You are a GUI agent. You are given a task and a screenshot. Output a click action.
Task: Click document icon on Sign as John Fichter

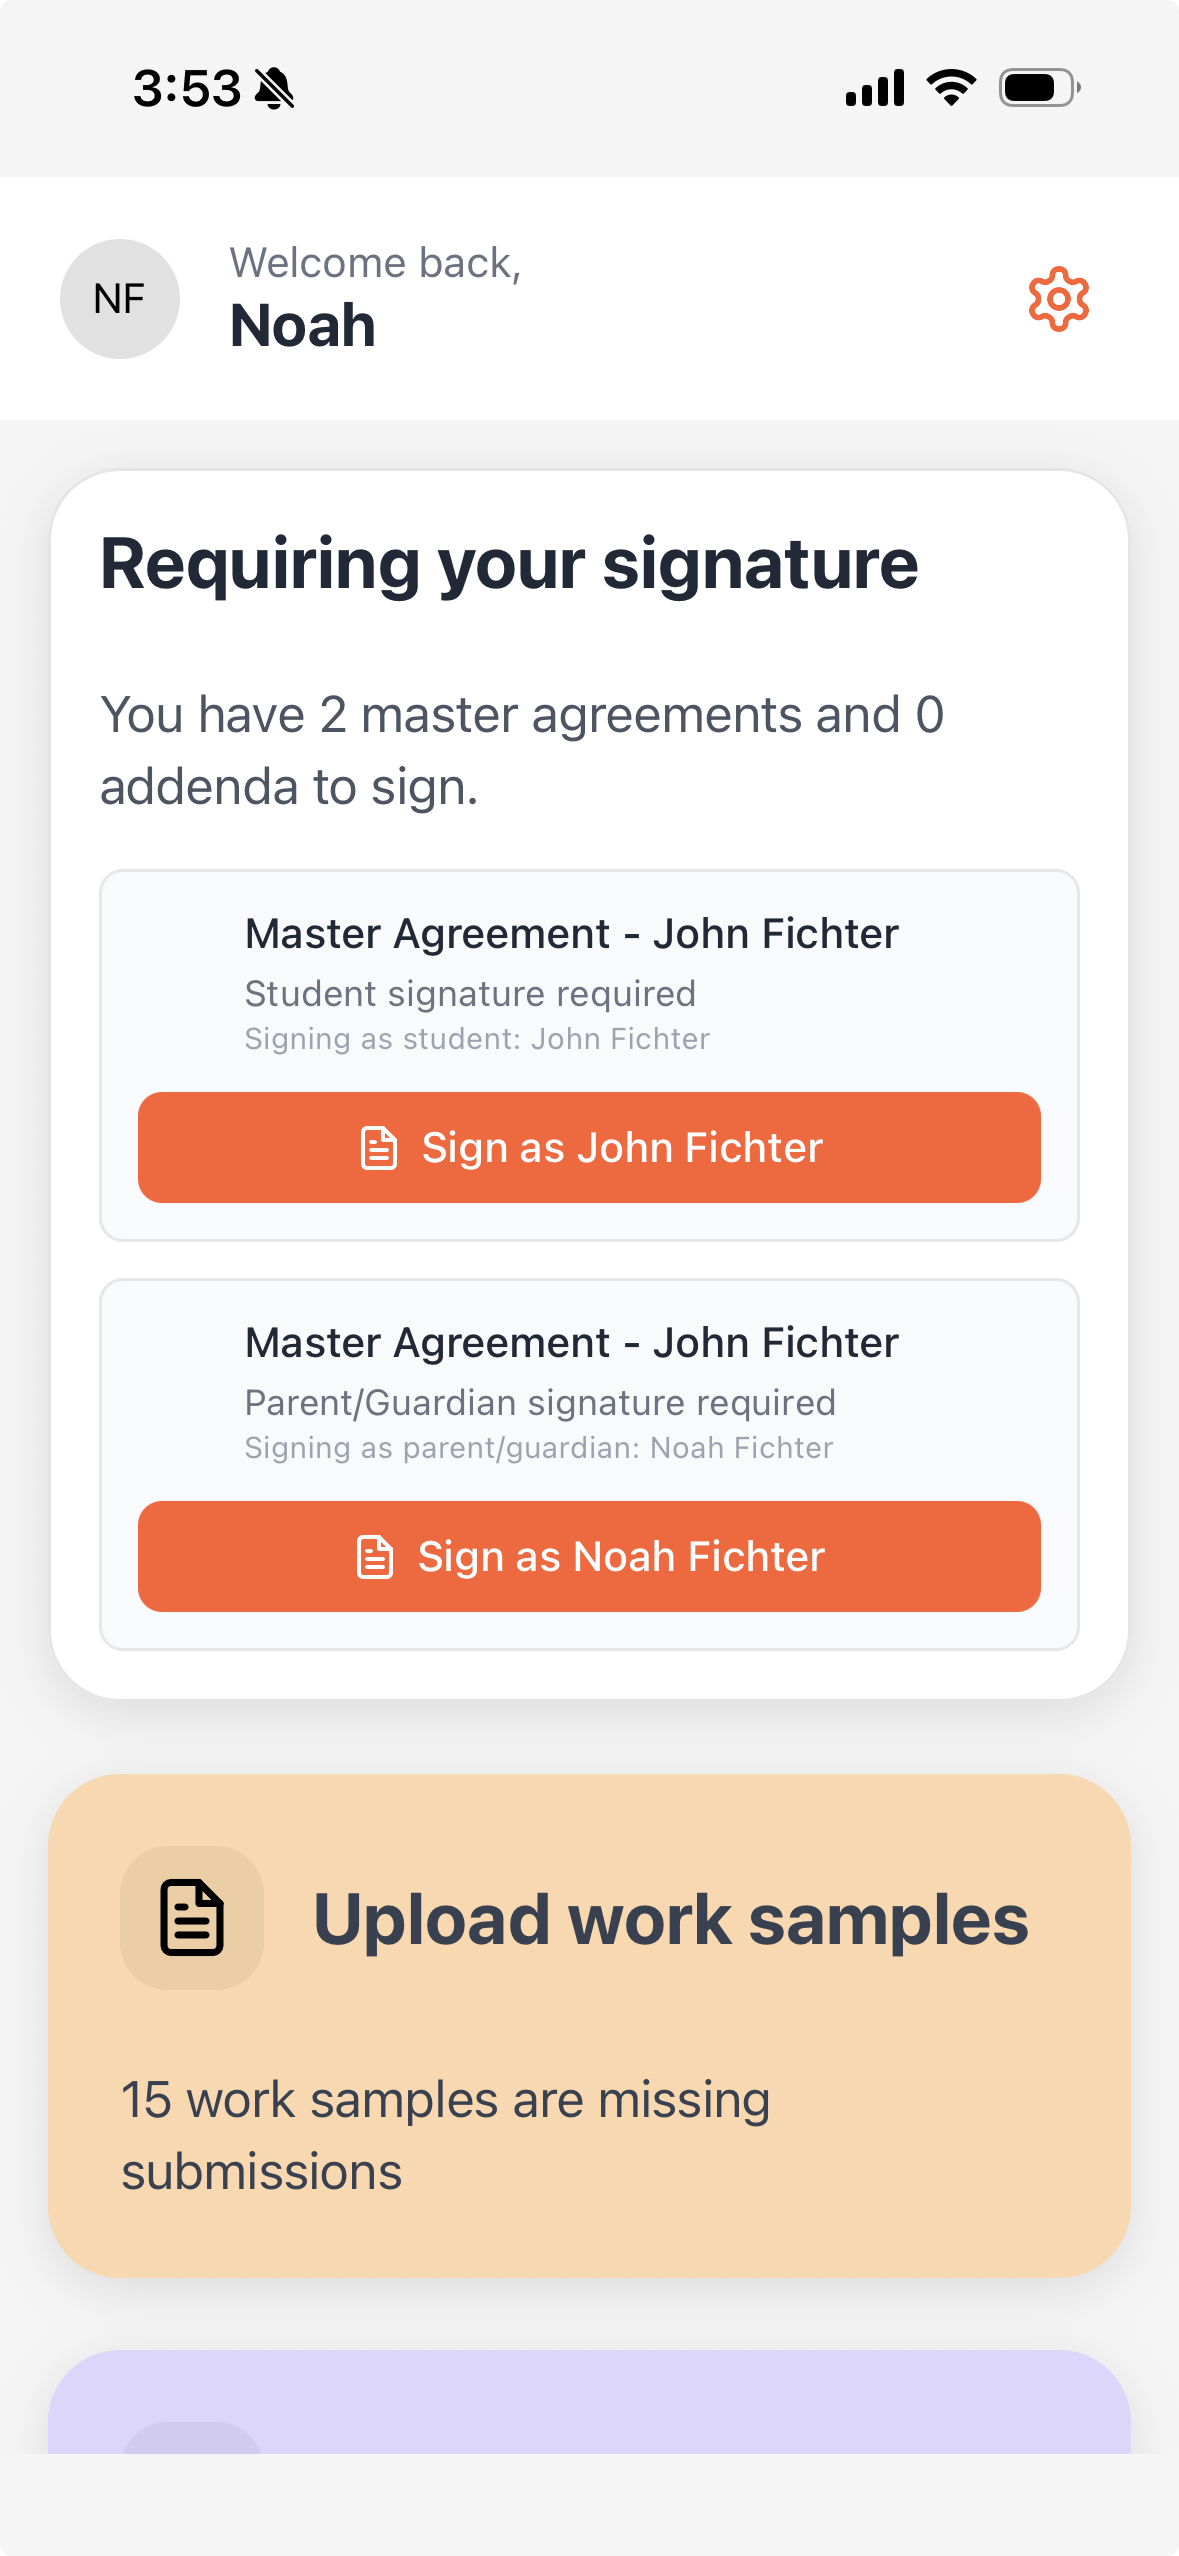tap(379, 1148)
